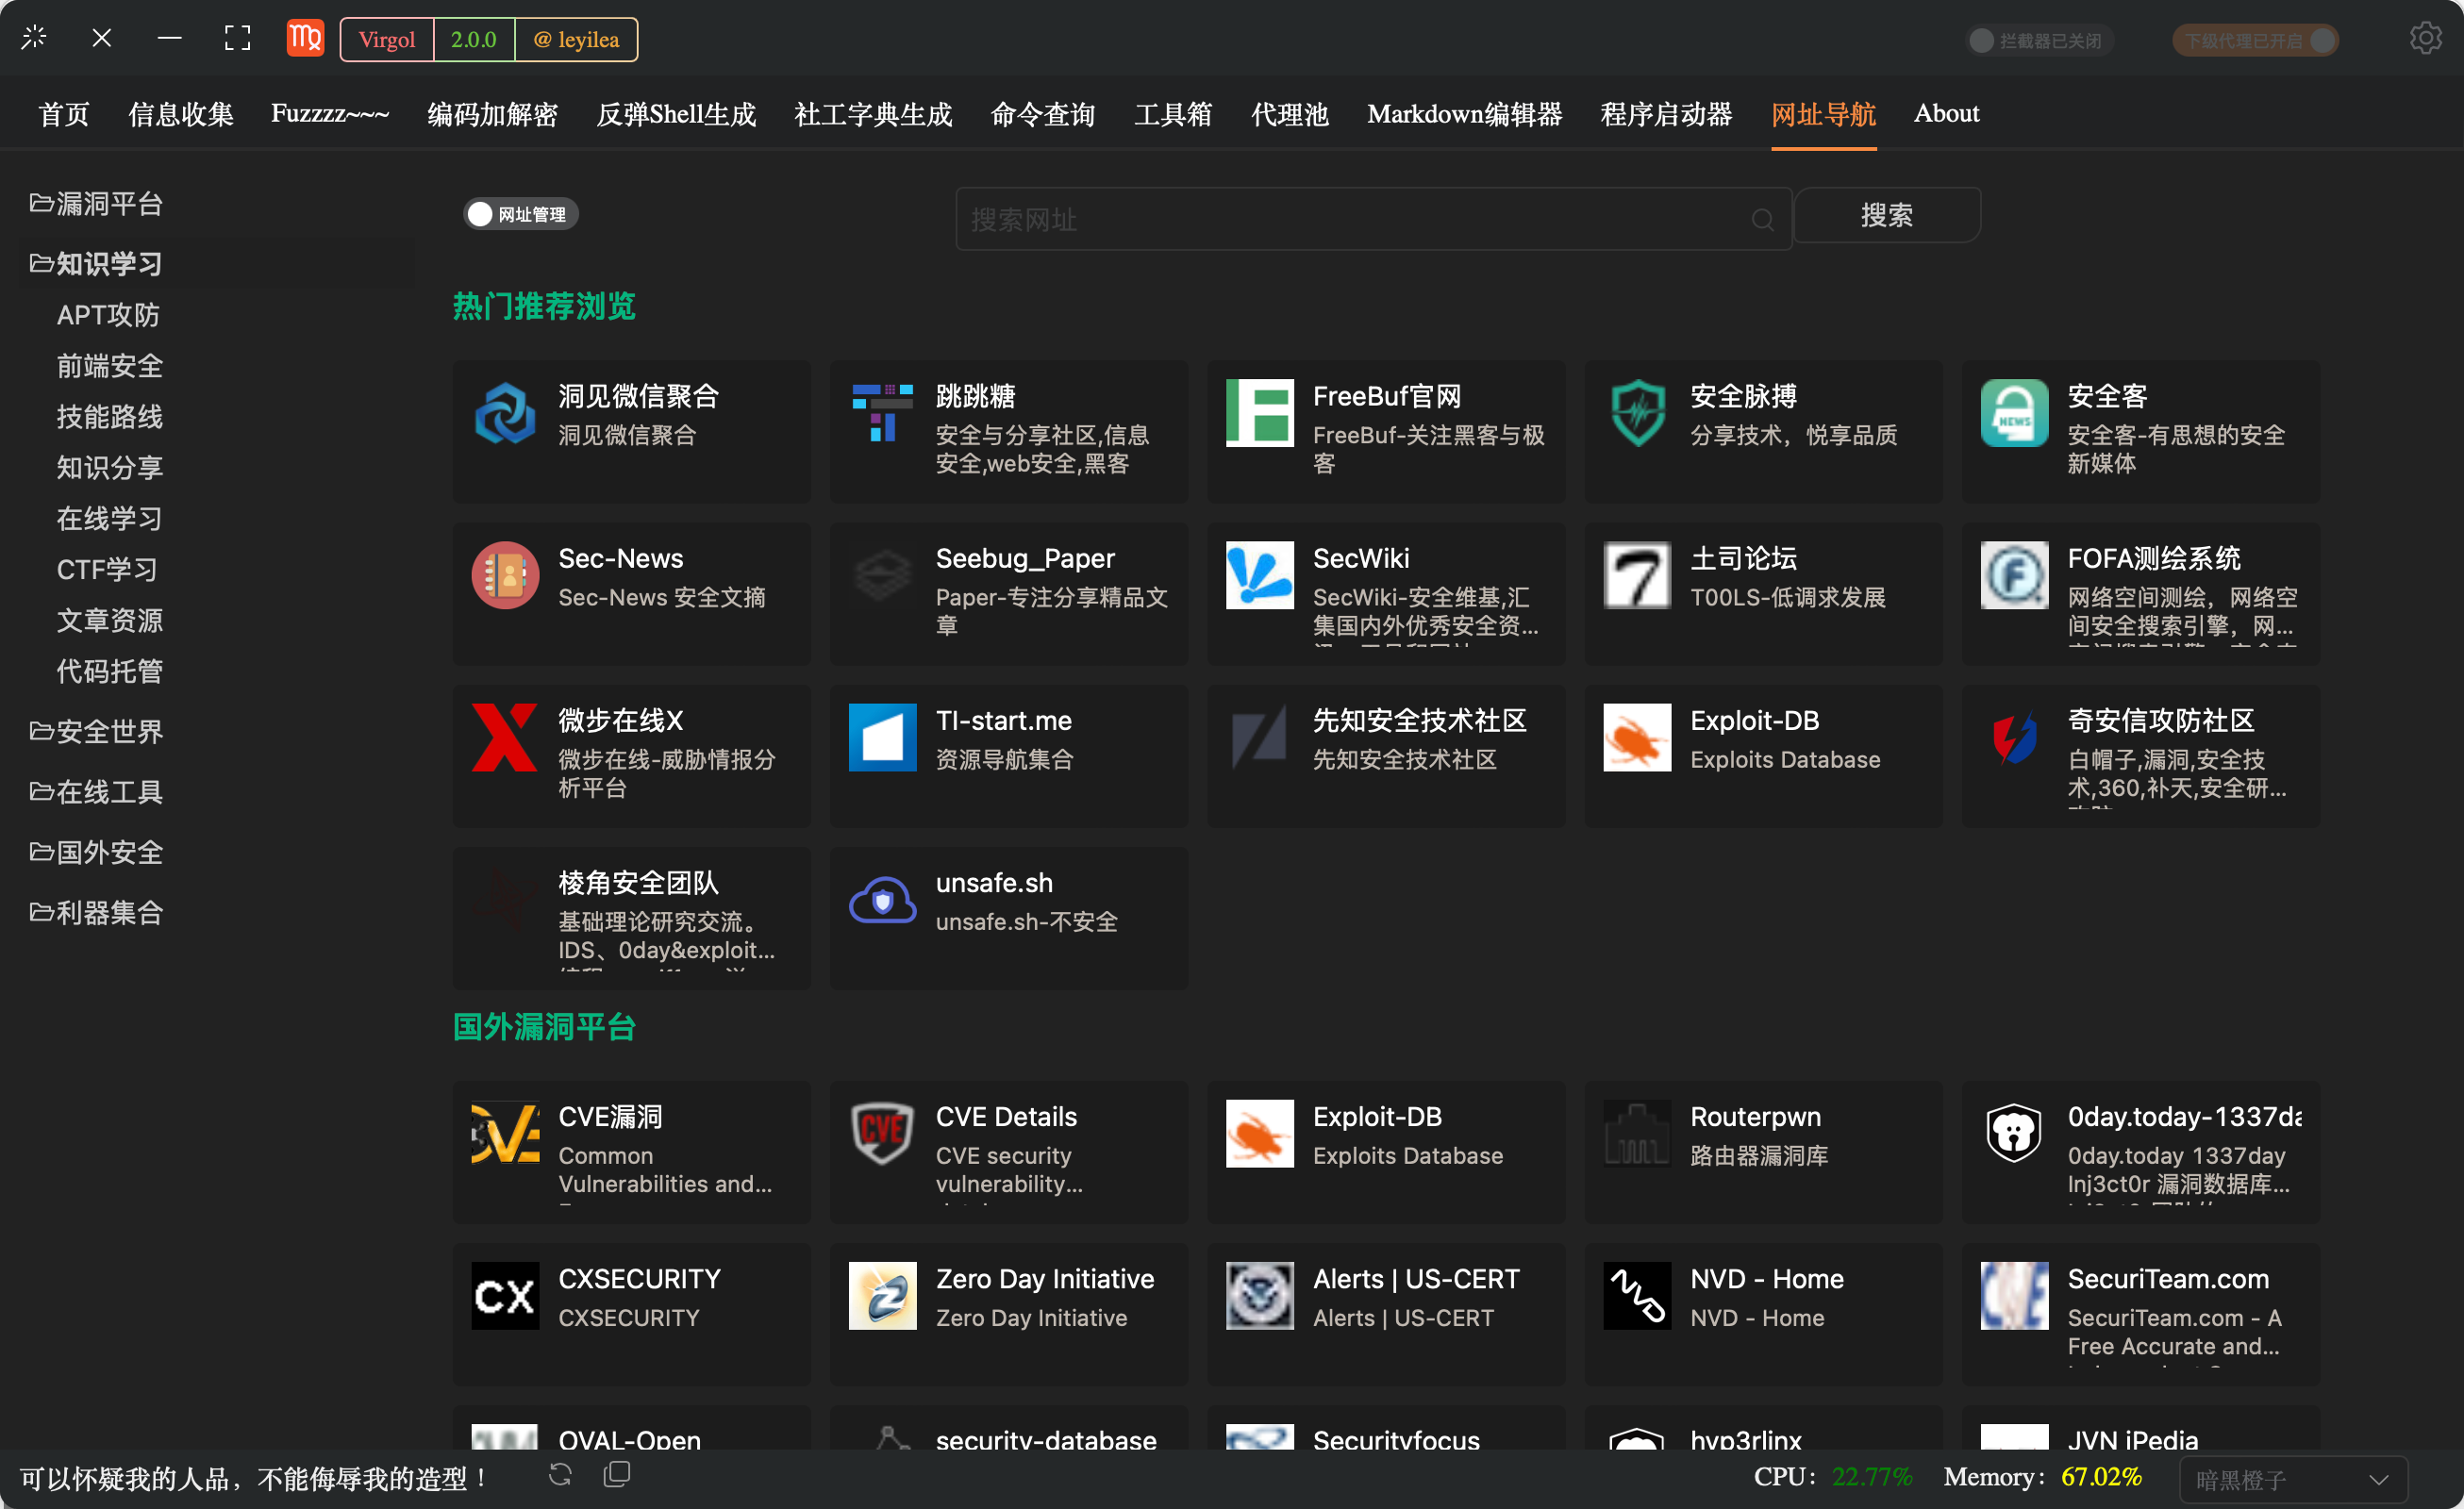Open the 奇安信攻防社区 icon
This screenshot has width=2464, height=1509.
(2014, 737)
